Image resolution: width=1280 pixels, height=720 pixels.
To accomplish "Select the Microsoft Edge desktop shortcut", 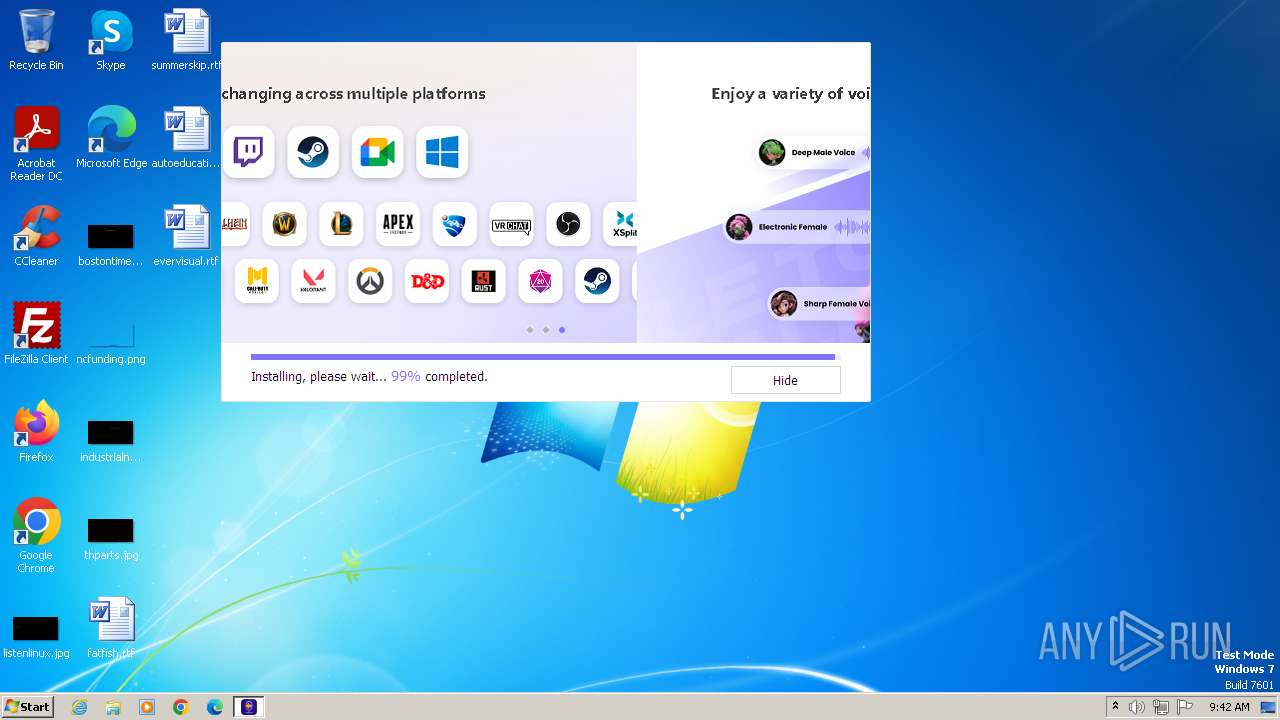I will pos(111,138).
